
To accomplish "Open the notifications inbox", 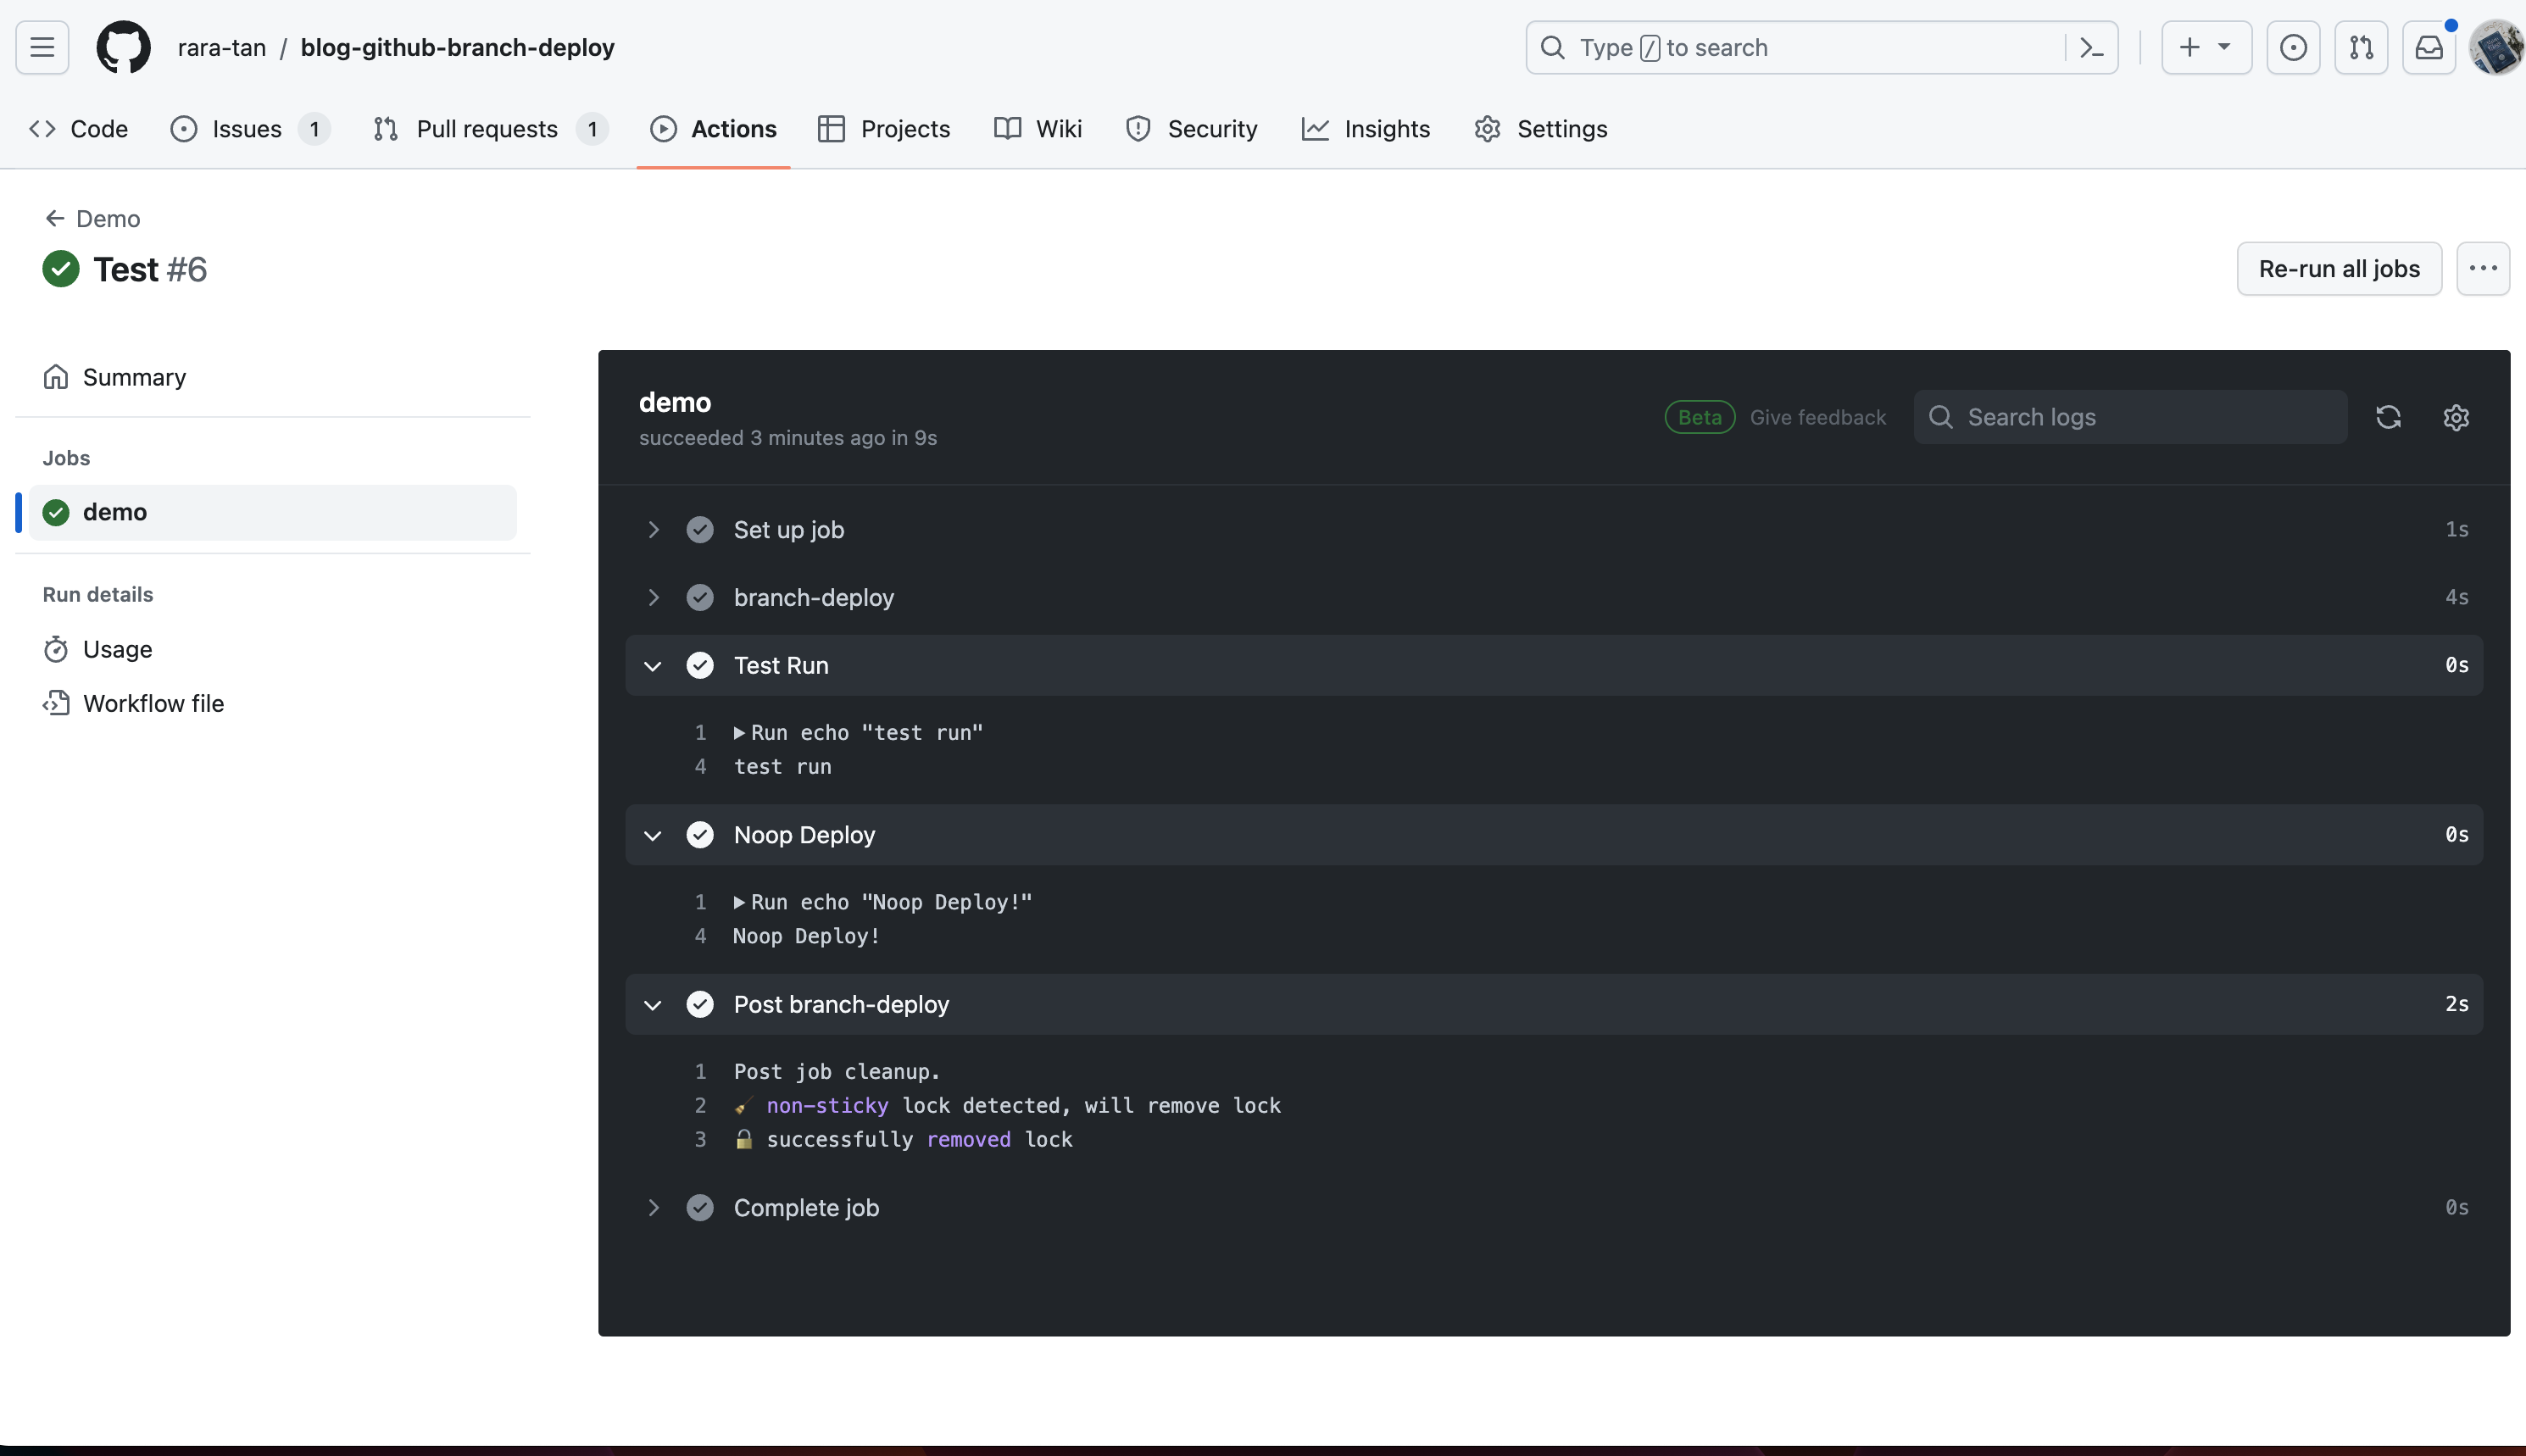I will (2428, 47).
